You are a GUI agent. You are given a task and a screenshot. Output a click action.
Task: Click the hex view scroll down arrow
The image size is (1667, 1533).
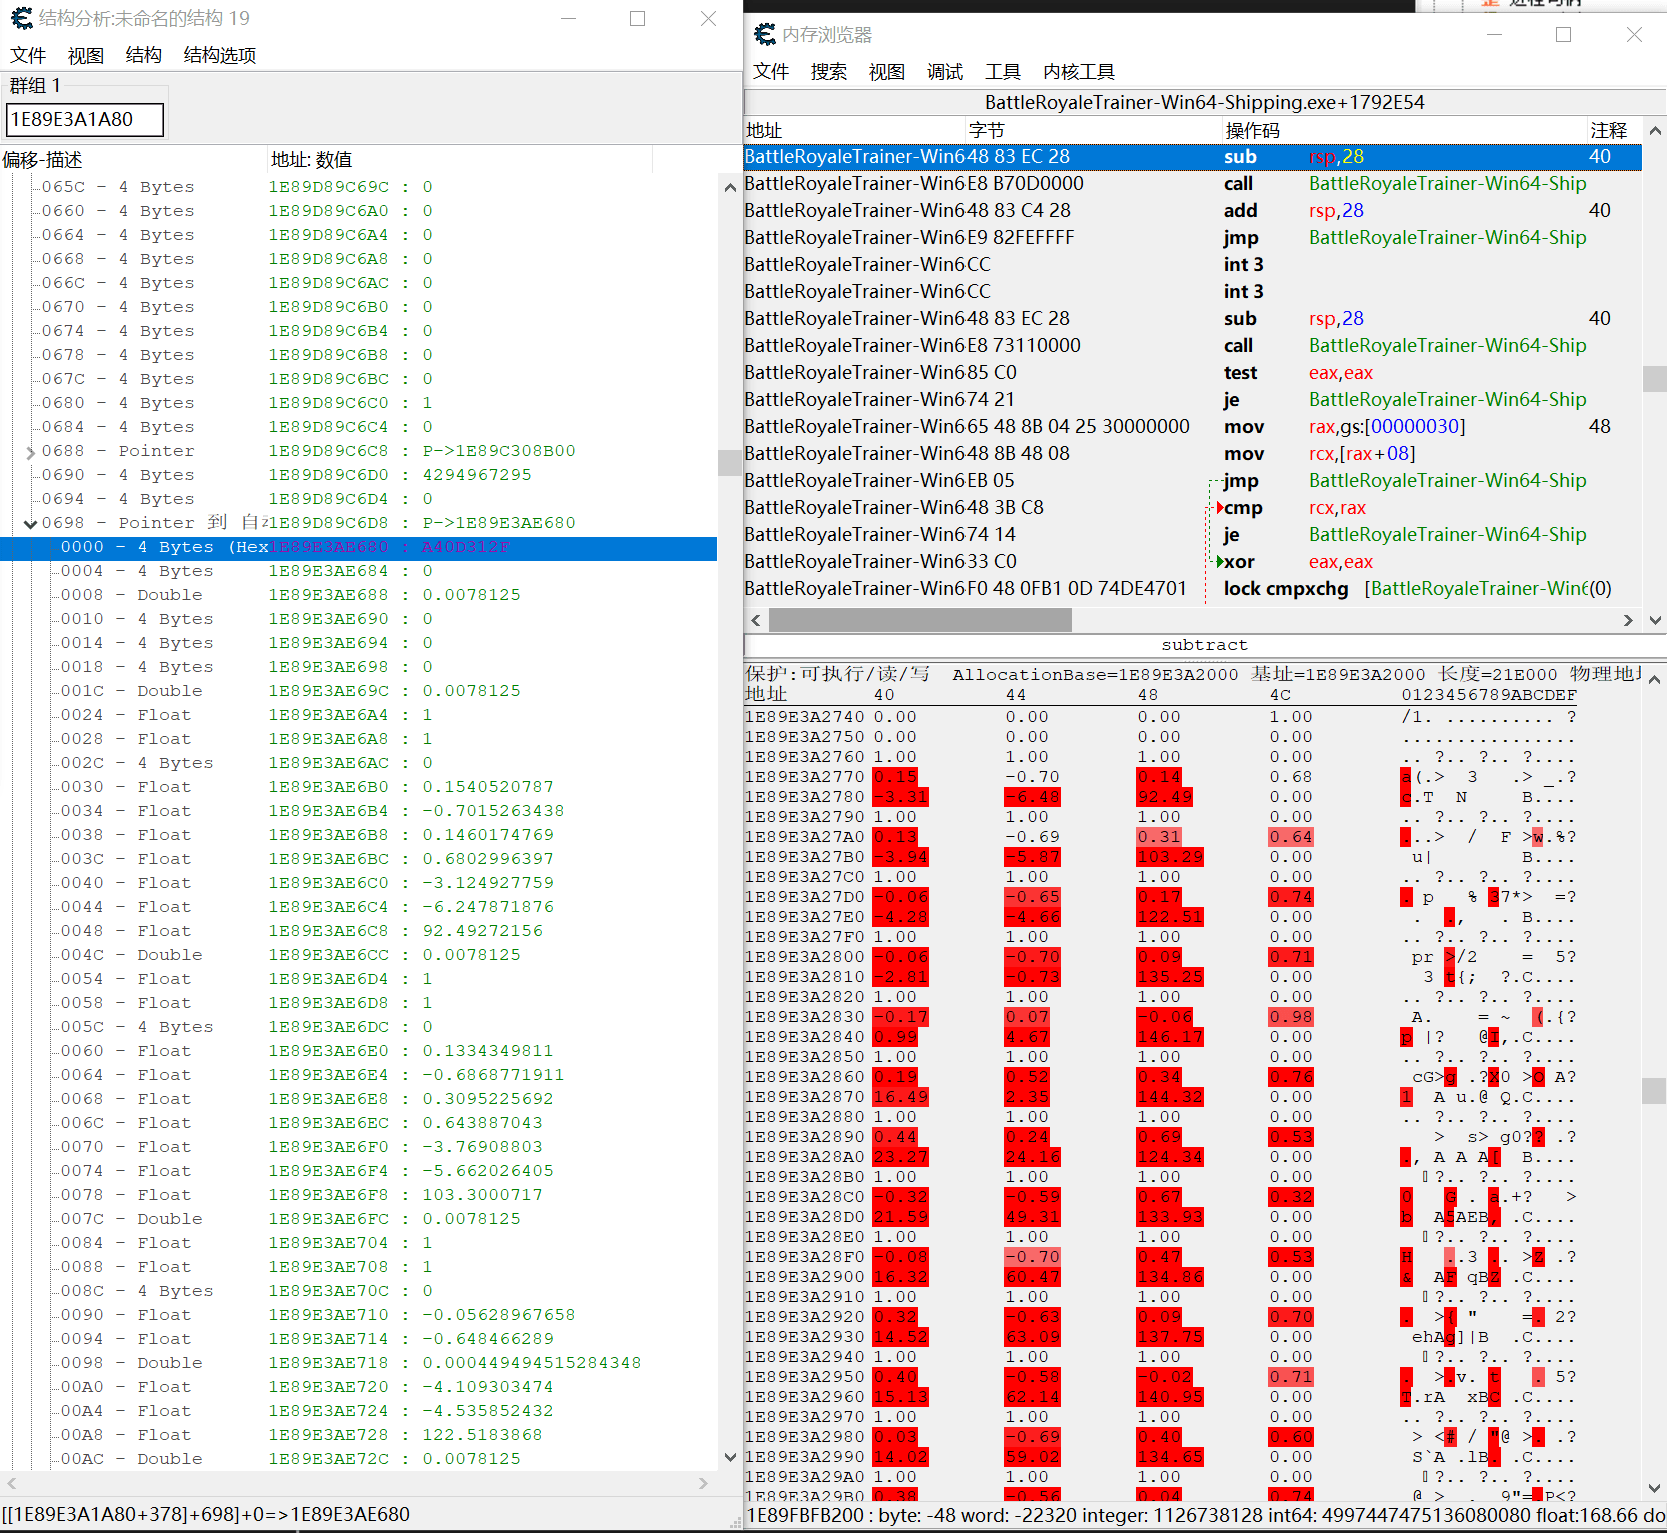[1655, 1488]
